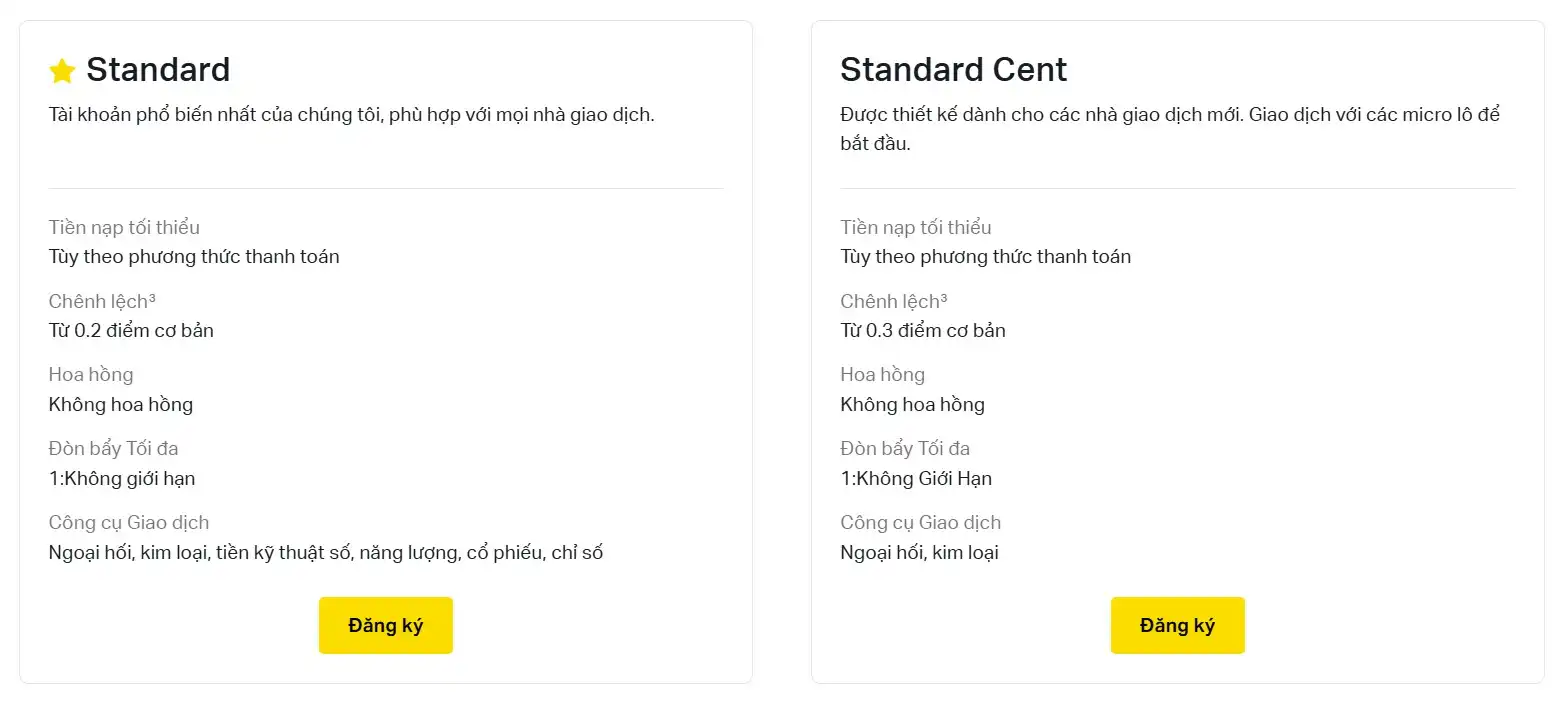1564x703 pixels.
Task: Click '1:Không Giới Hạn' leverage in Standard Cent
Action: click(916, 478)
